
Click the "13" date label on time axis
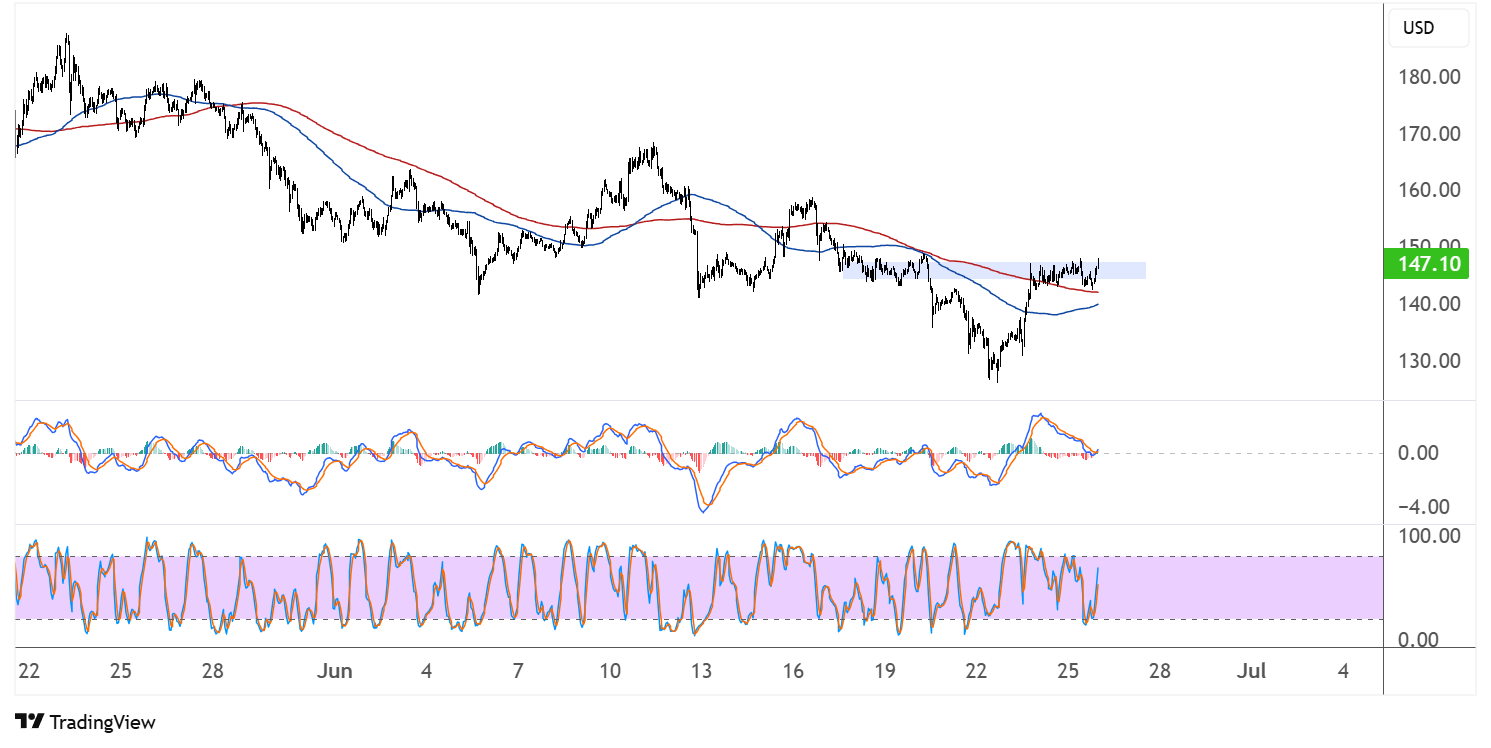(x=701, y=671)
